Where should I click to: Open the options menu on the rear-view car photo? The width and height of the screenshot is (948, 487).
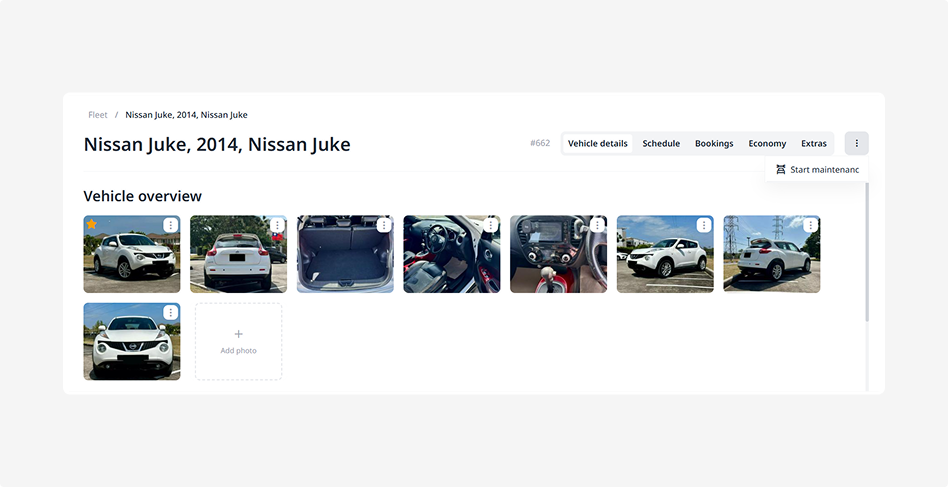277,226
